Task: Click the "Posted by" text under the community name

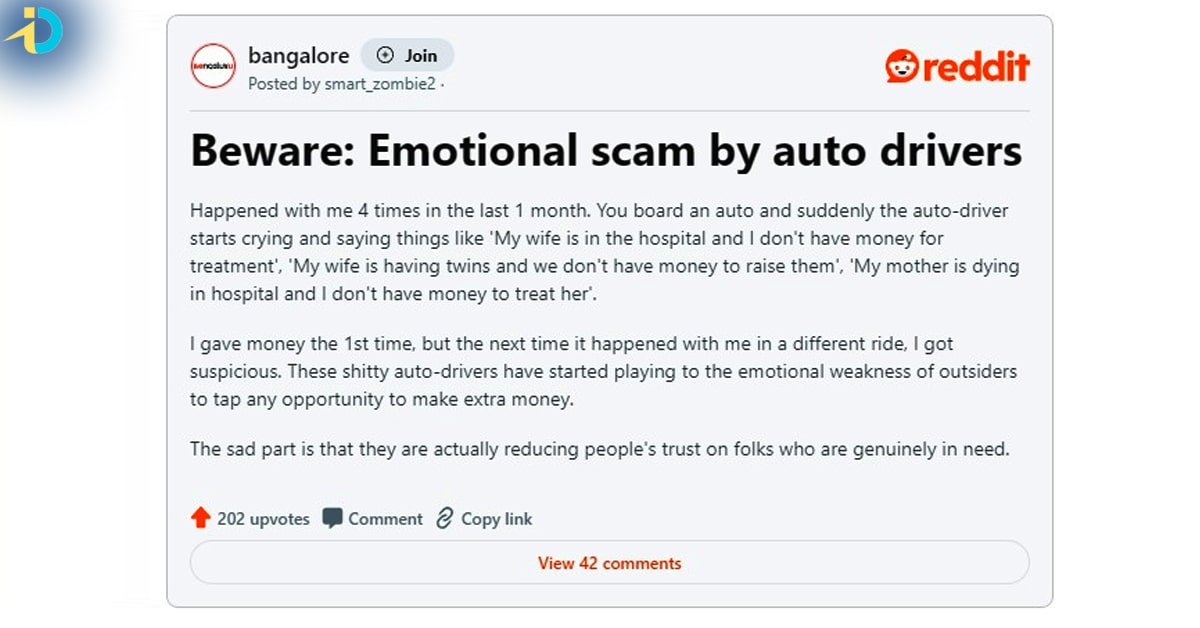Action: (x=284, y=84)
